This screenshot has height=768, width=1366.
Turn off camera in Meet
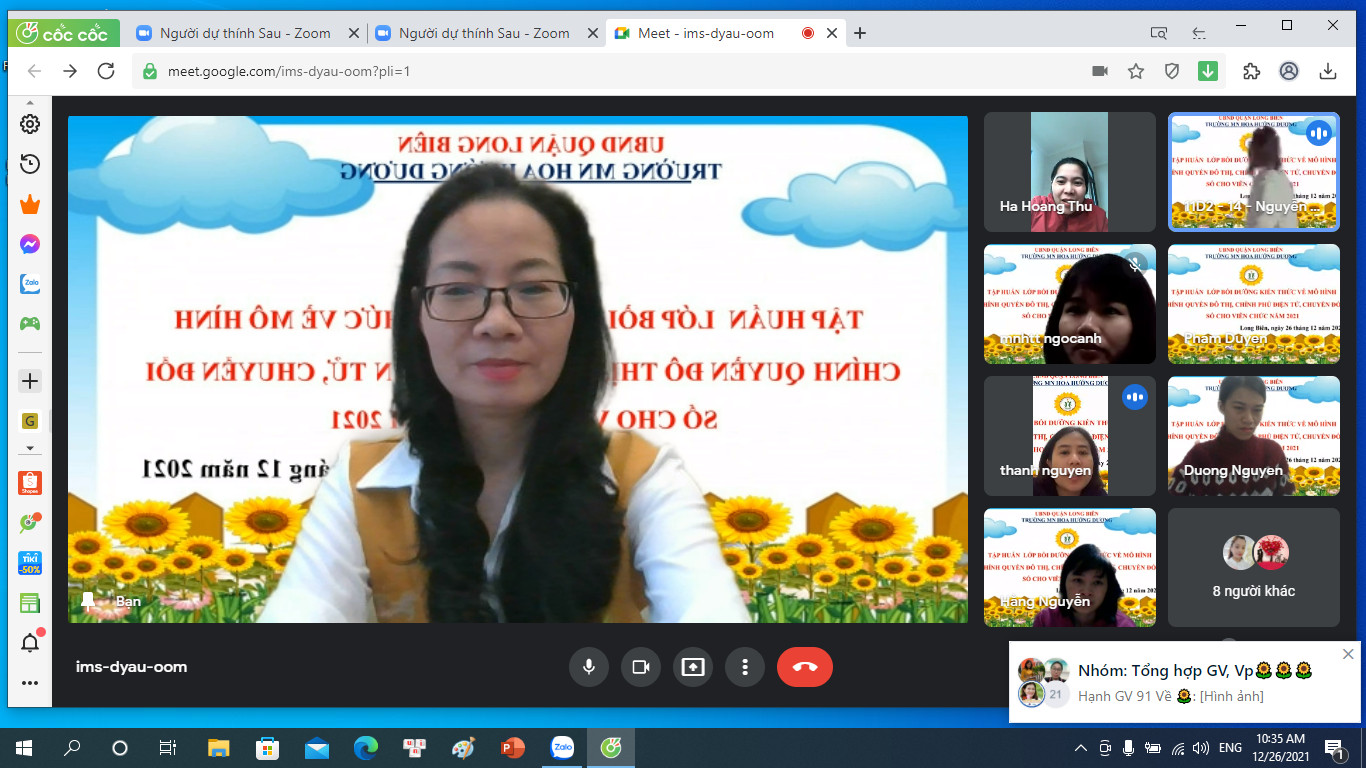(641, 667)
